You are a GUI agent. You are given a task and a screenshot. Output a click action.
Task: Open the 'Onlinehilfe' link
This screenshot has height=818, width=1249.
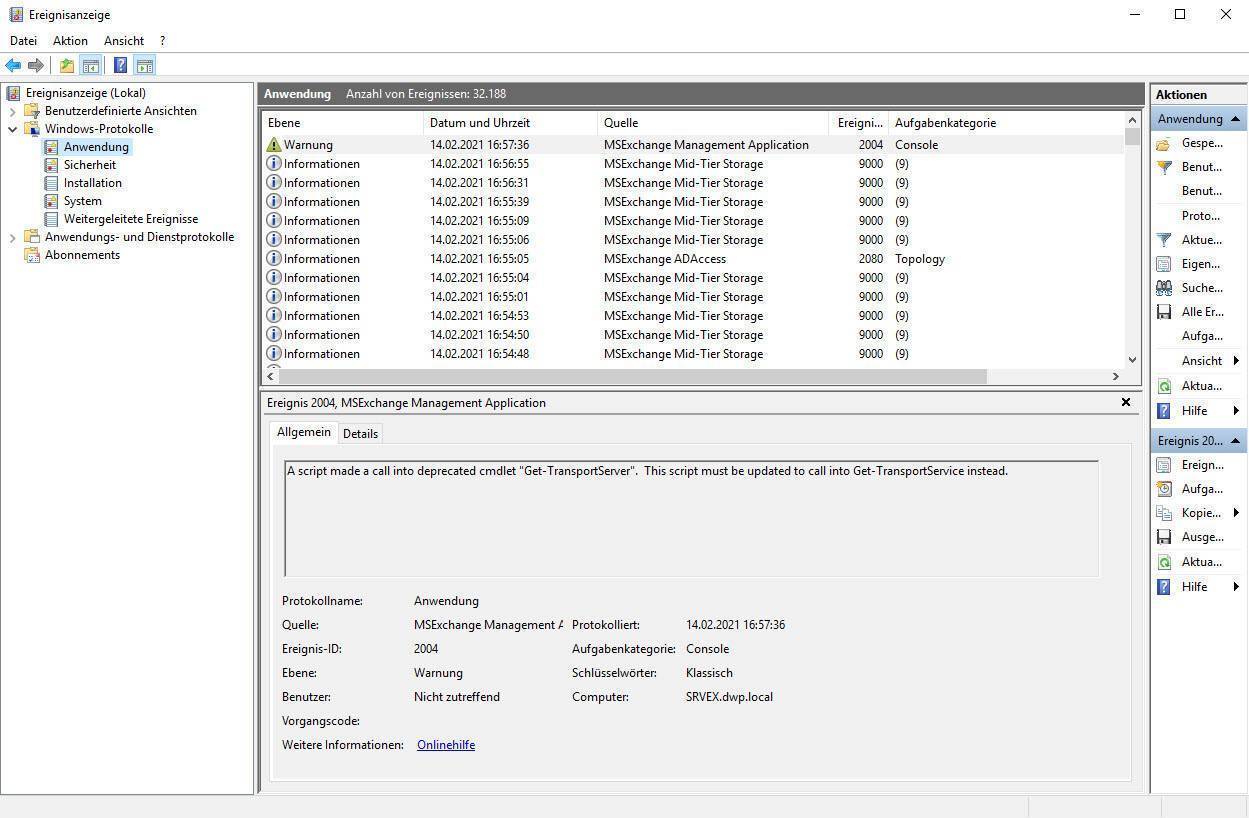click(445, 745)
